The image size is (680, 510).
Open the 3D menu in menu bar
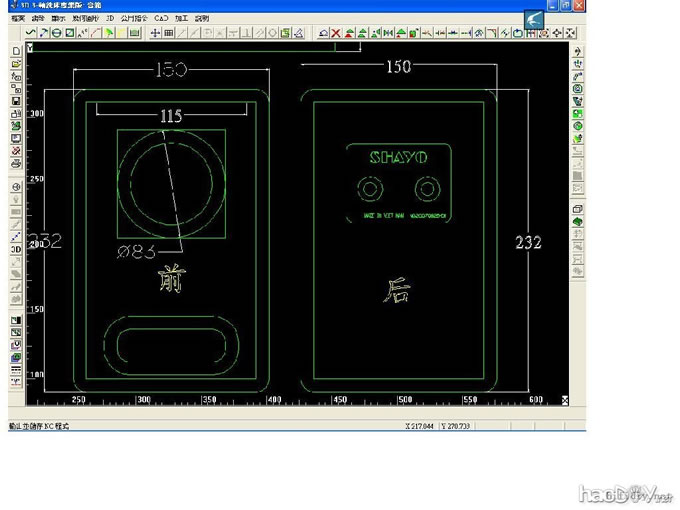(x=110, y=19)
